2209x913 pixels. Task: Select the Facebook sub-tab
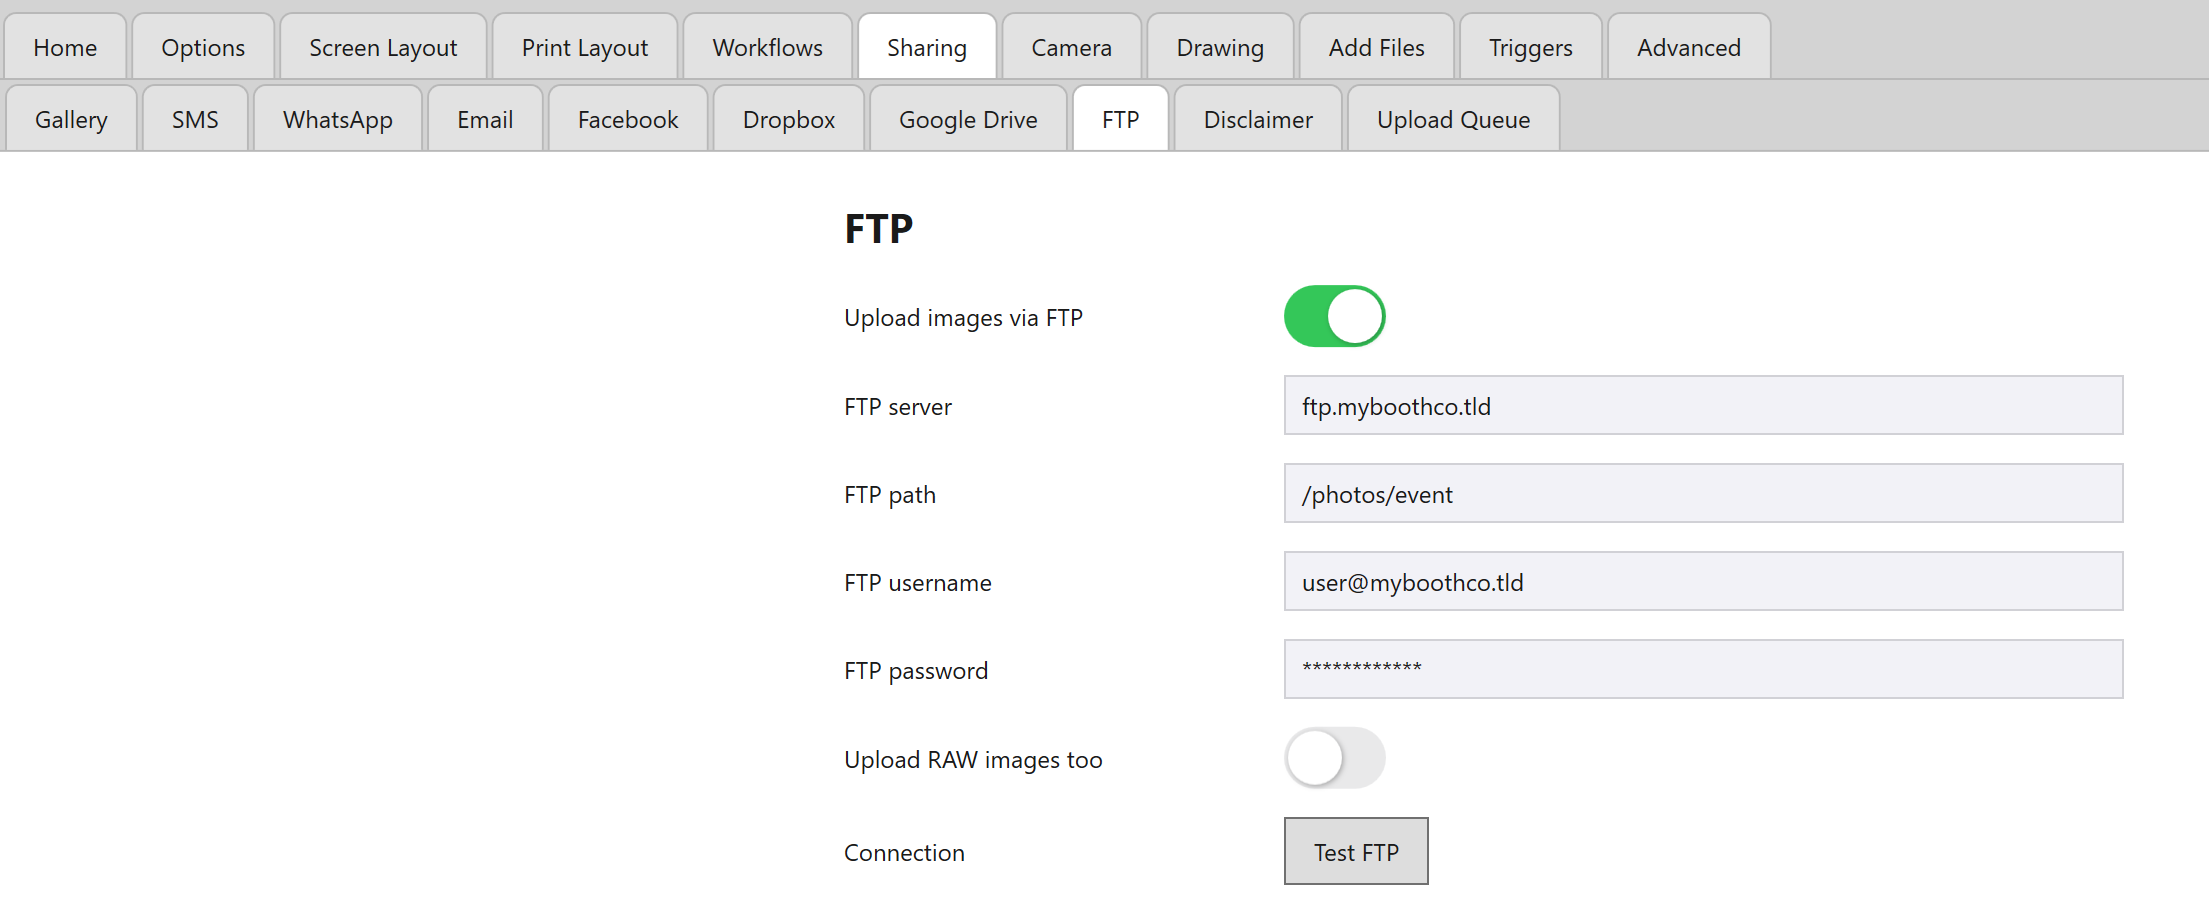coord(628,119)
